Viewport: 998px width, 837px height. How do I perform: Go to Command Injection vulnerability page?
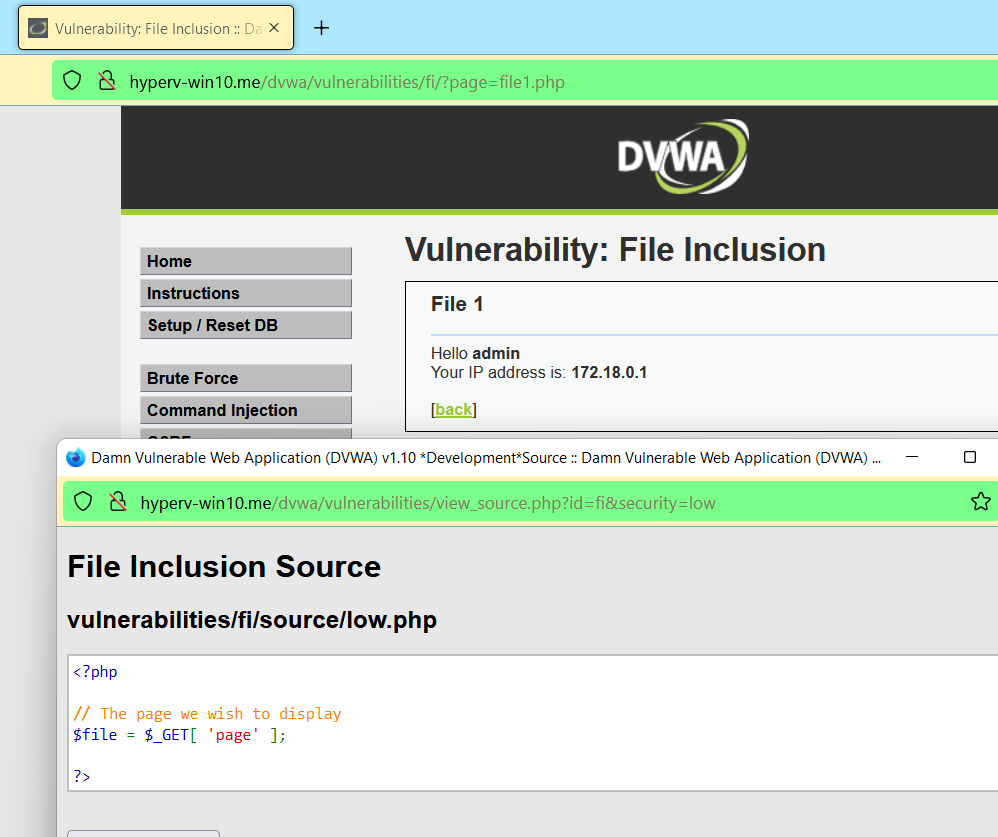[x=246, y=411]
